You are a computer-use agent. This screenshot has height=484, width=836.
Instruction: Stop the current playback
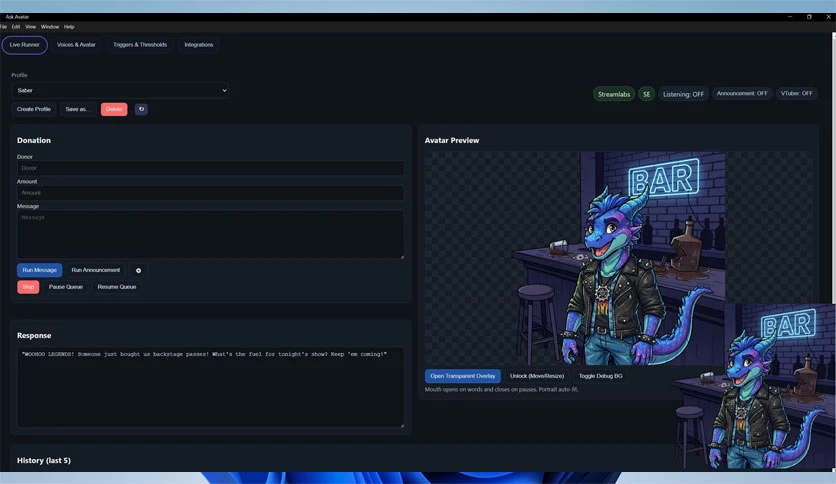28,287
